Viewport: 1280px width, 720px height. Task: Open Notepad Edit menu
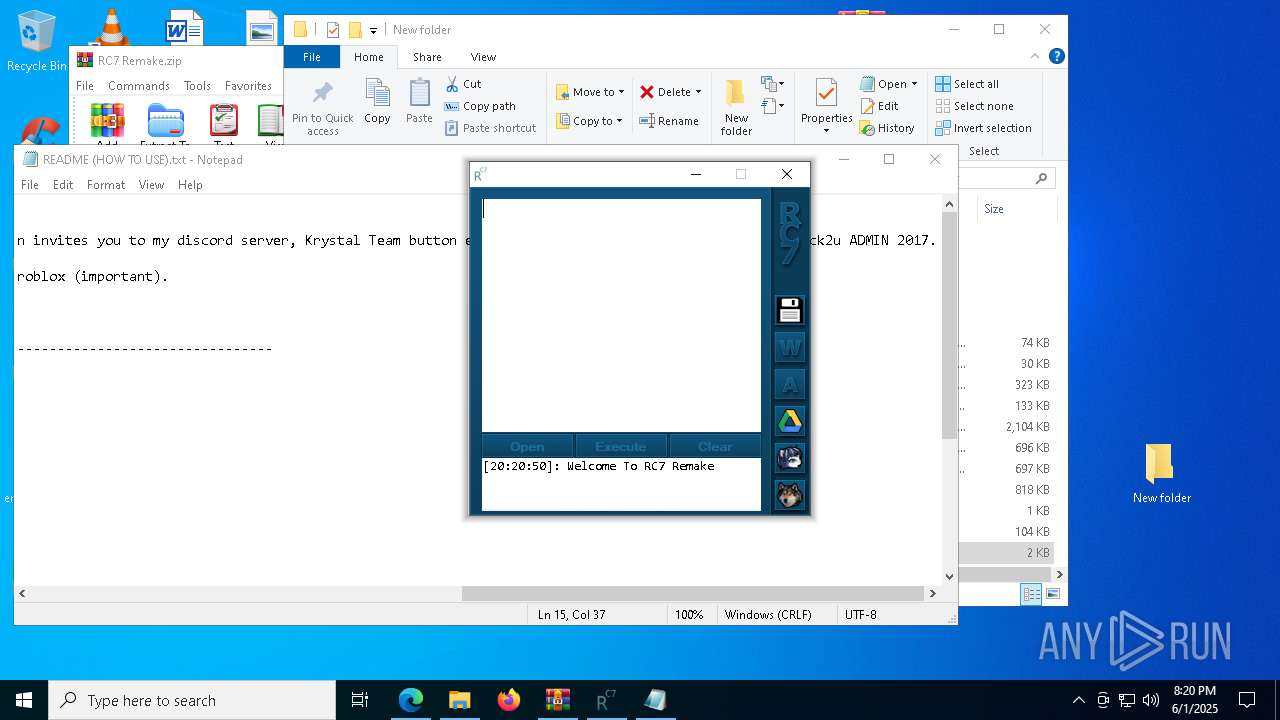click(63, 185)
